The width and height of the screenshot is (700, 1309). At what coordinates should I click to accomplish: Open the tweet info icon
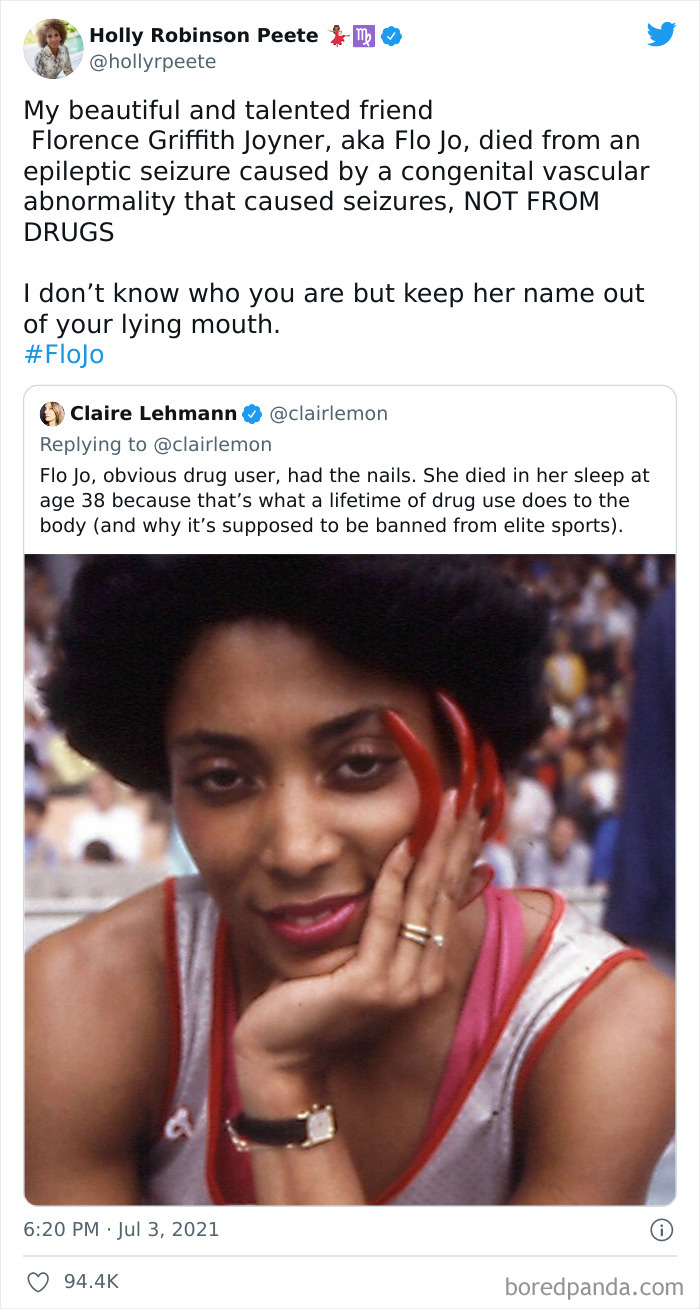pos(661,1230)
